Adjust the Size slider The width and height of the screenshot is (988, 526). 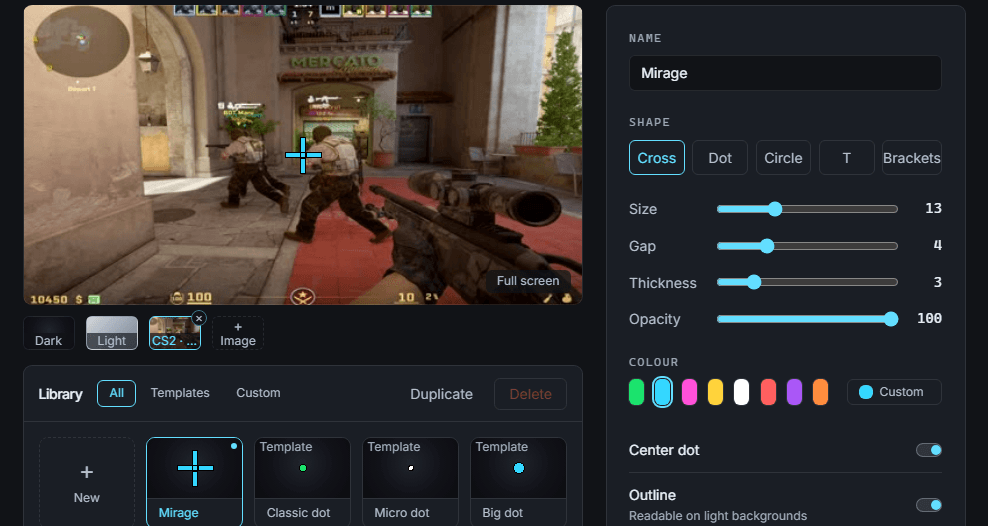point(807,209)
